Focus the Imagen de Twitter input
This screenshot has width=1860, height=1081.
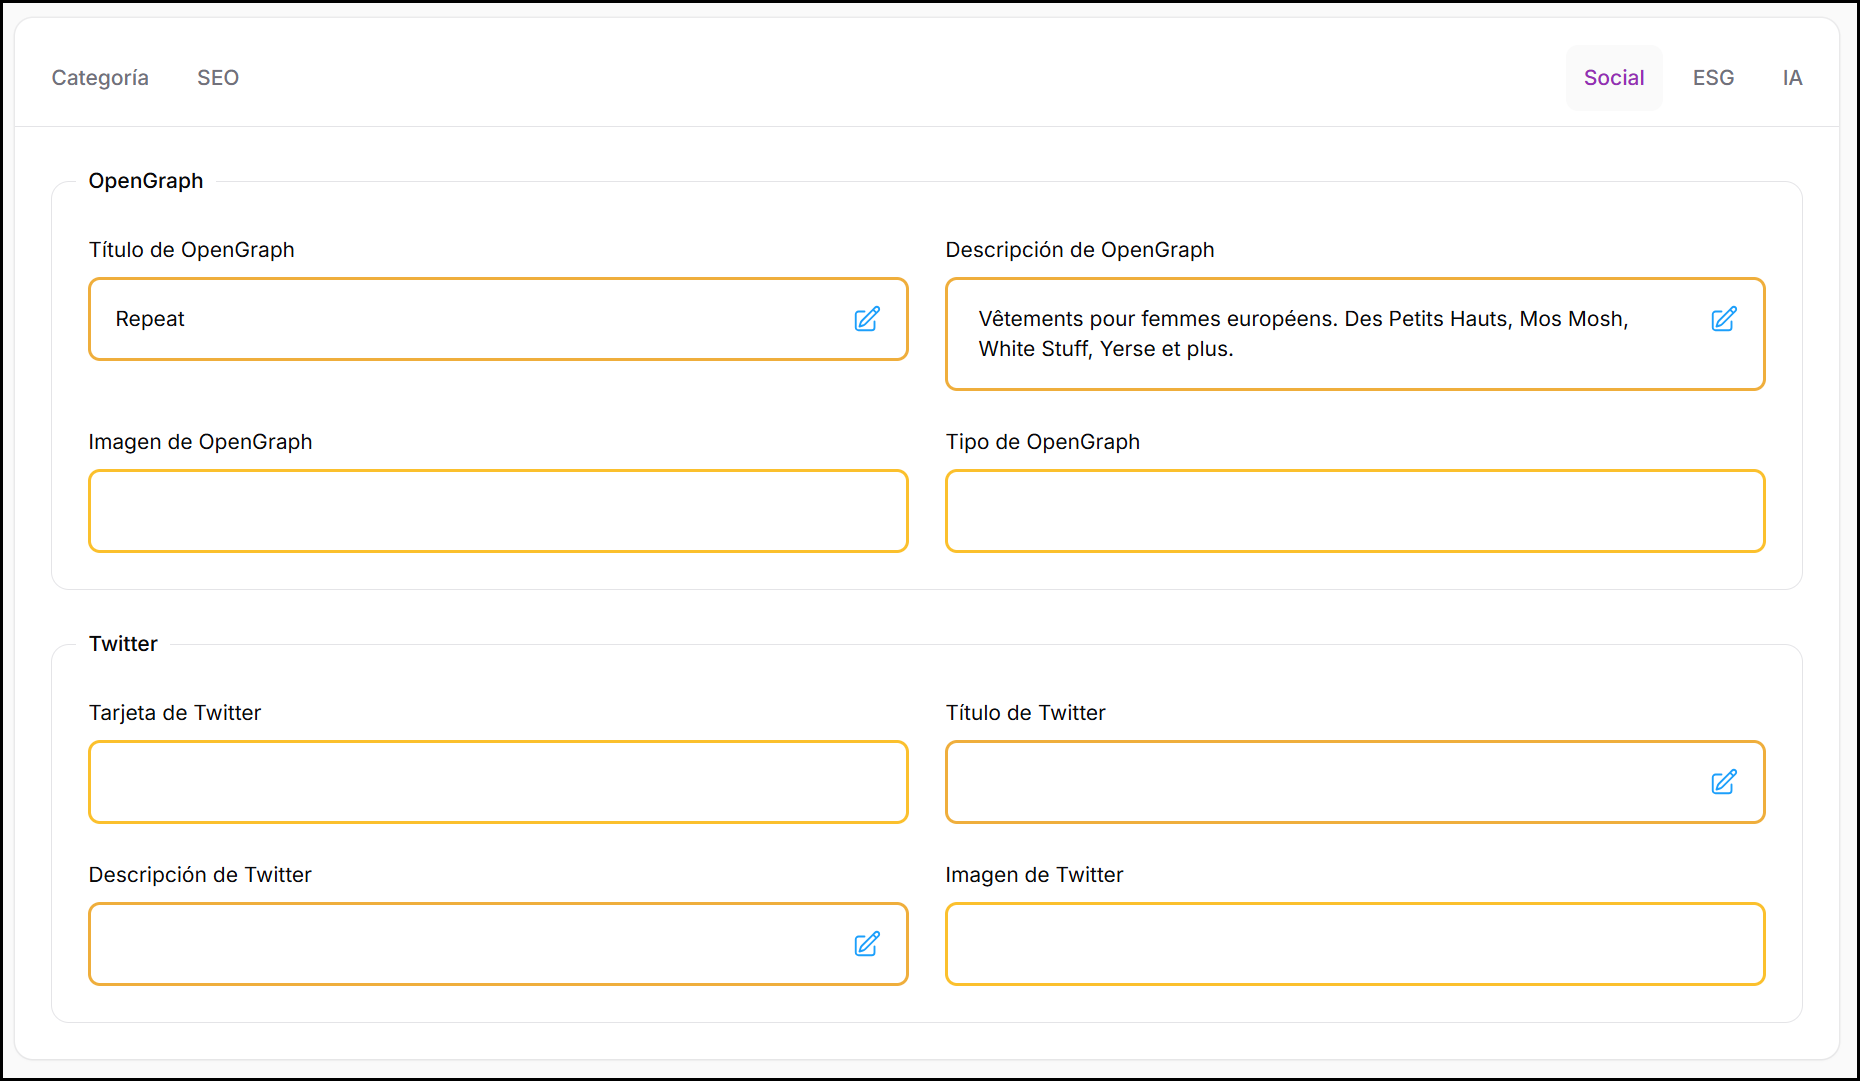1355,944
